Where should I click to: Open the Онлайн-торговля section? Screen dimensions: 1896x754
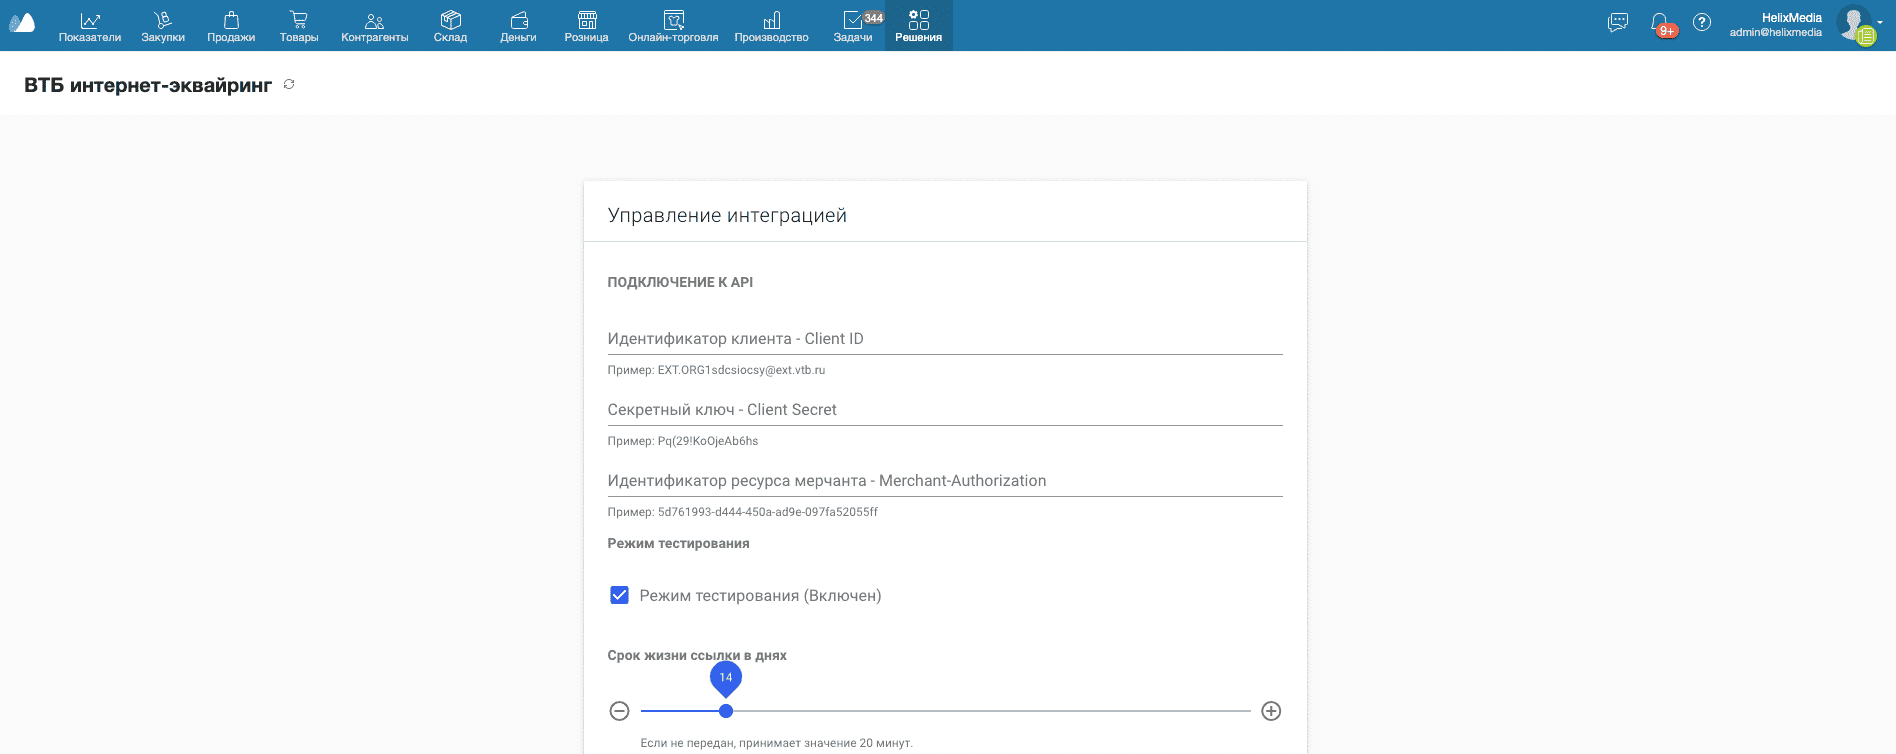point(674,26)
